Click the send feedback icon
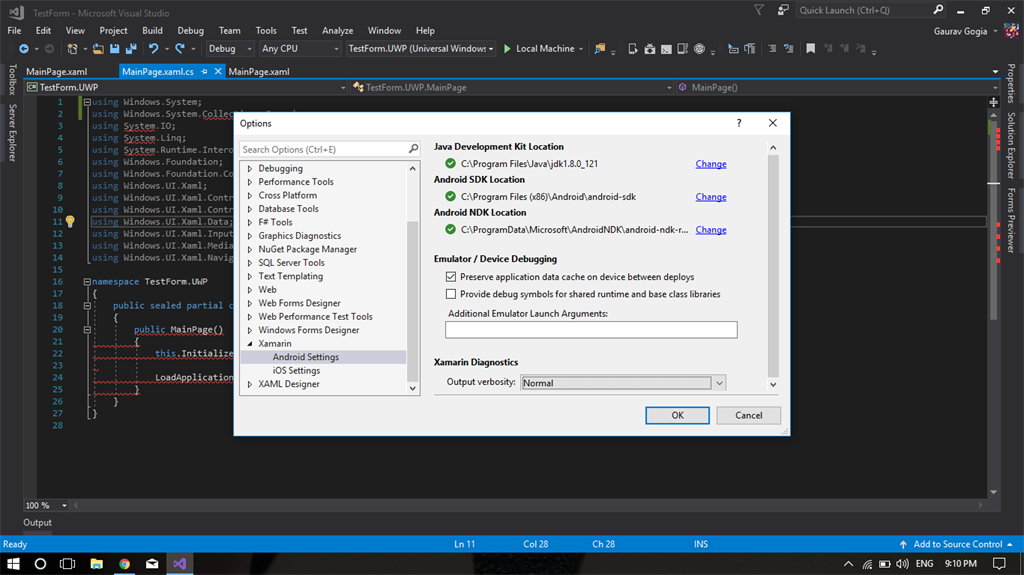1024x575 pixels. tap(783, 10)
